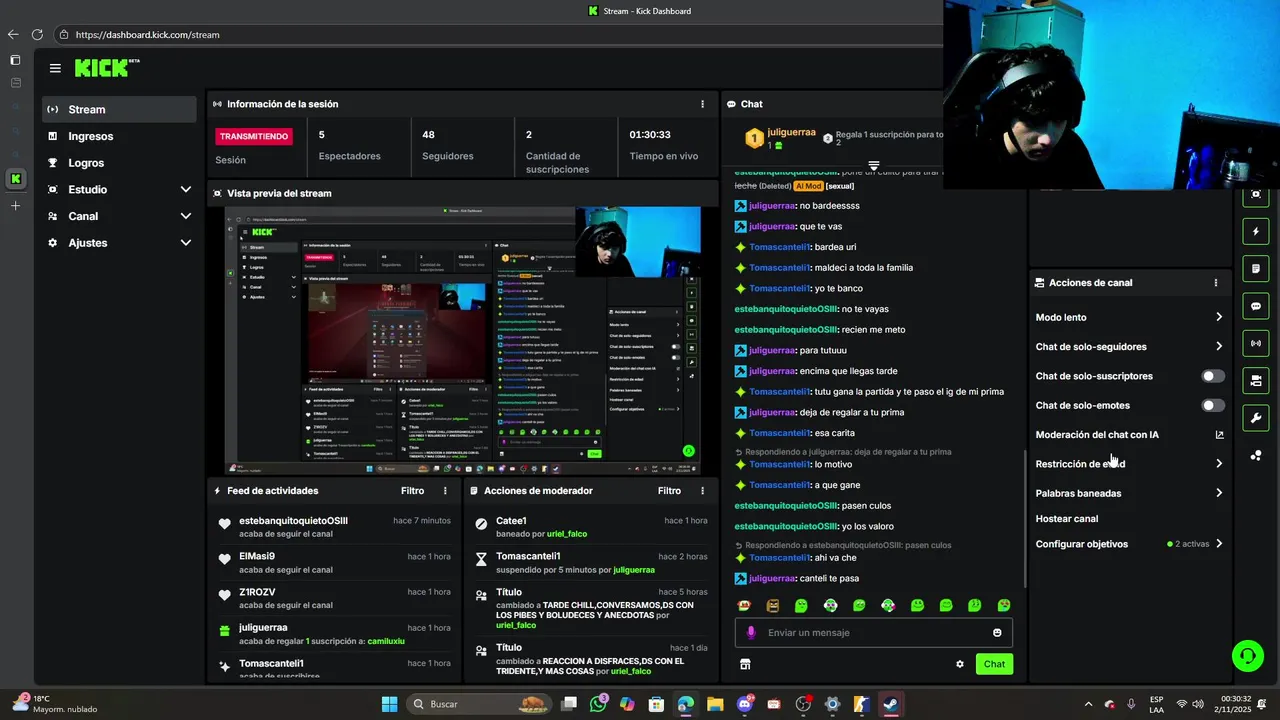1280x720 pixels.
Task: Open WhatsApp from the taskbar
Action: coord(598,704)
